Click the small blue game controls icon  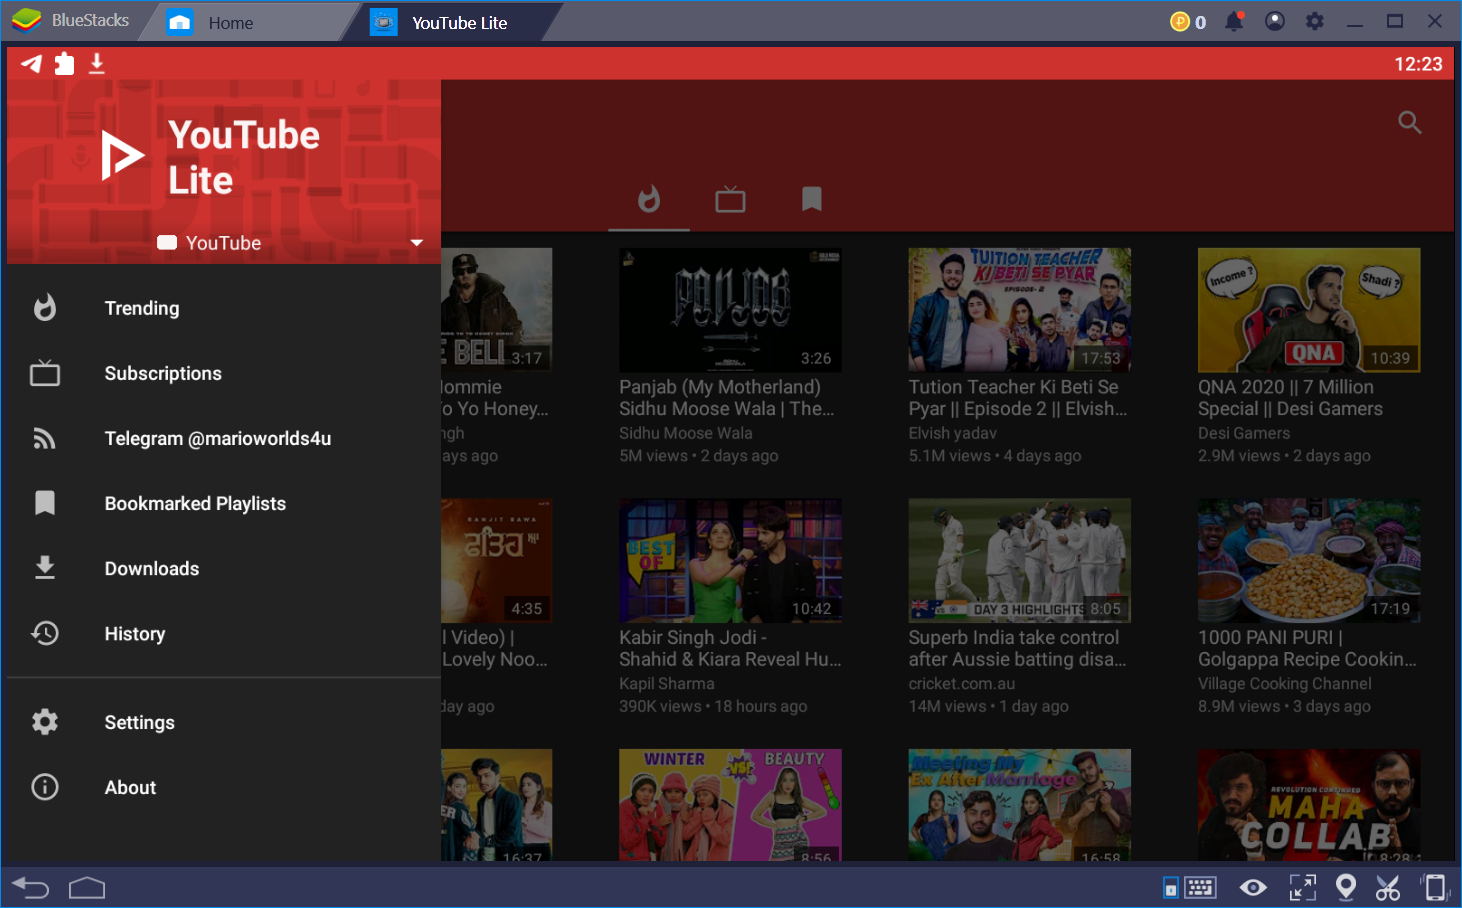[x=1170, y=887]
